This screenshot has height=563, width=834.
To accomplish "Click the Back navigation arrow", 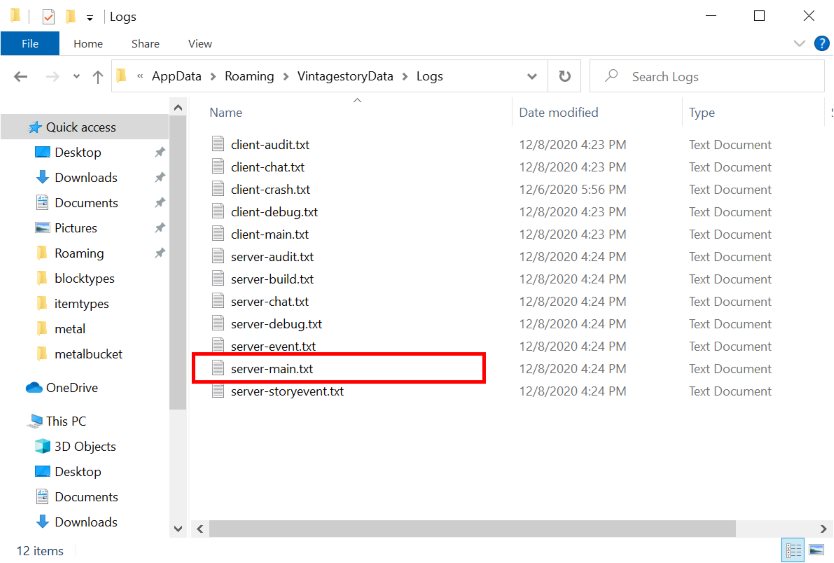I will pos(20,77).
